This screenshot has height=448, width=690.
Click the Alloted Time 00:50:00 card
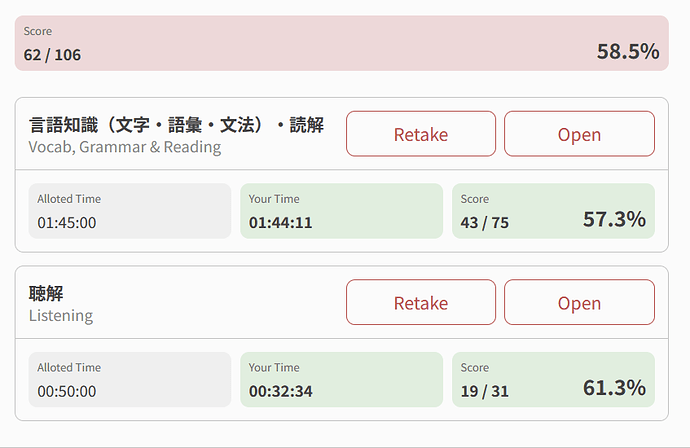(x=130, y=380)
